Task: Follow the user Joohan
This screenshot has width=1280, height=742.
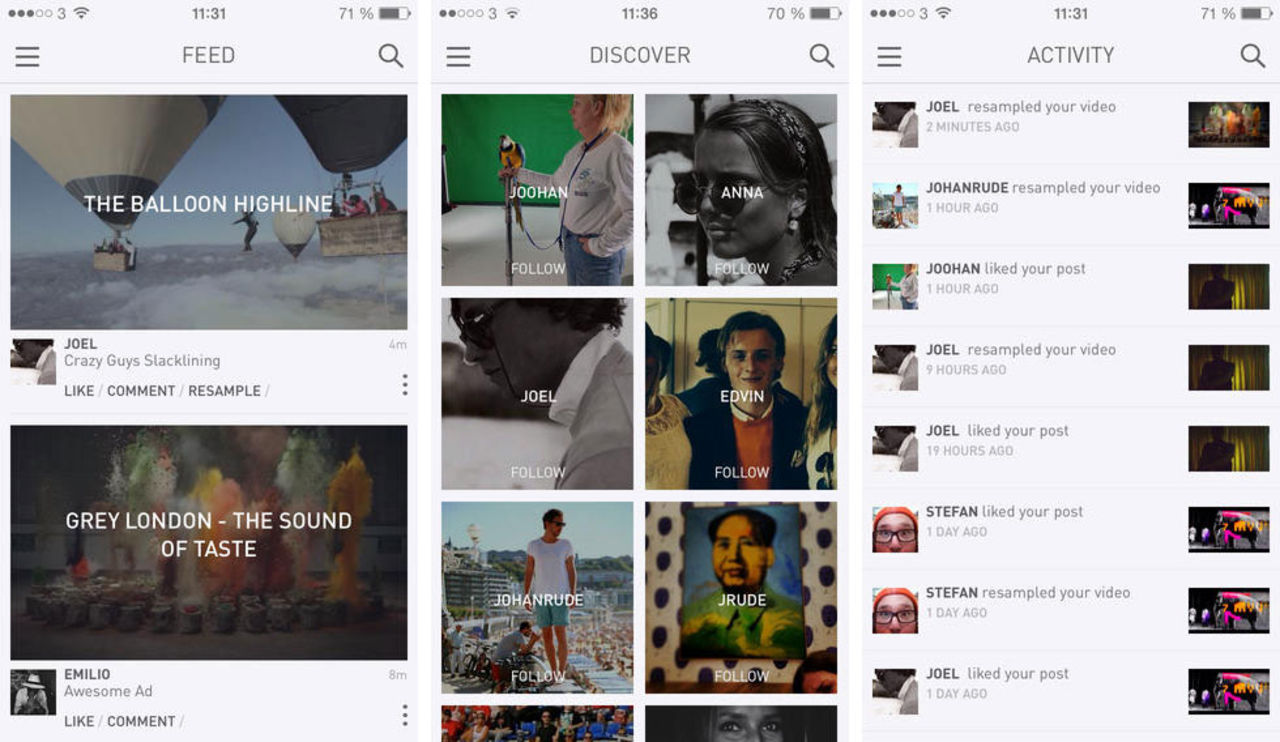Action: point(538,268)
